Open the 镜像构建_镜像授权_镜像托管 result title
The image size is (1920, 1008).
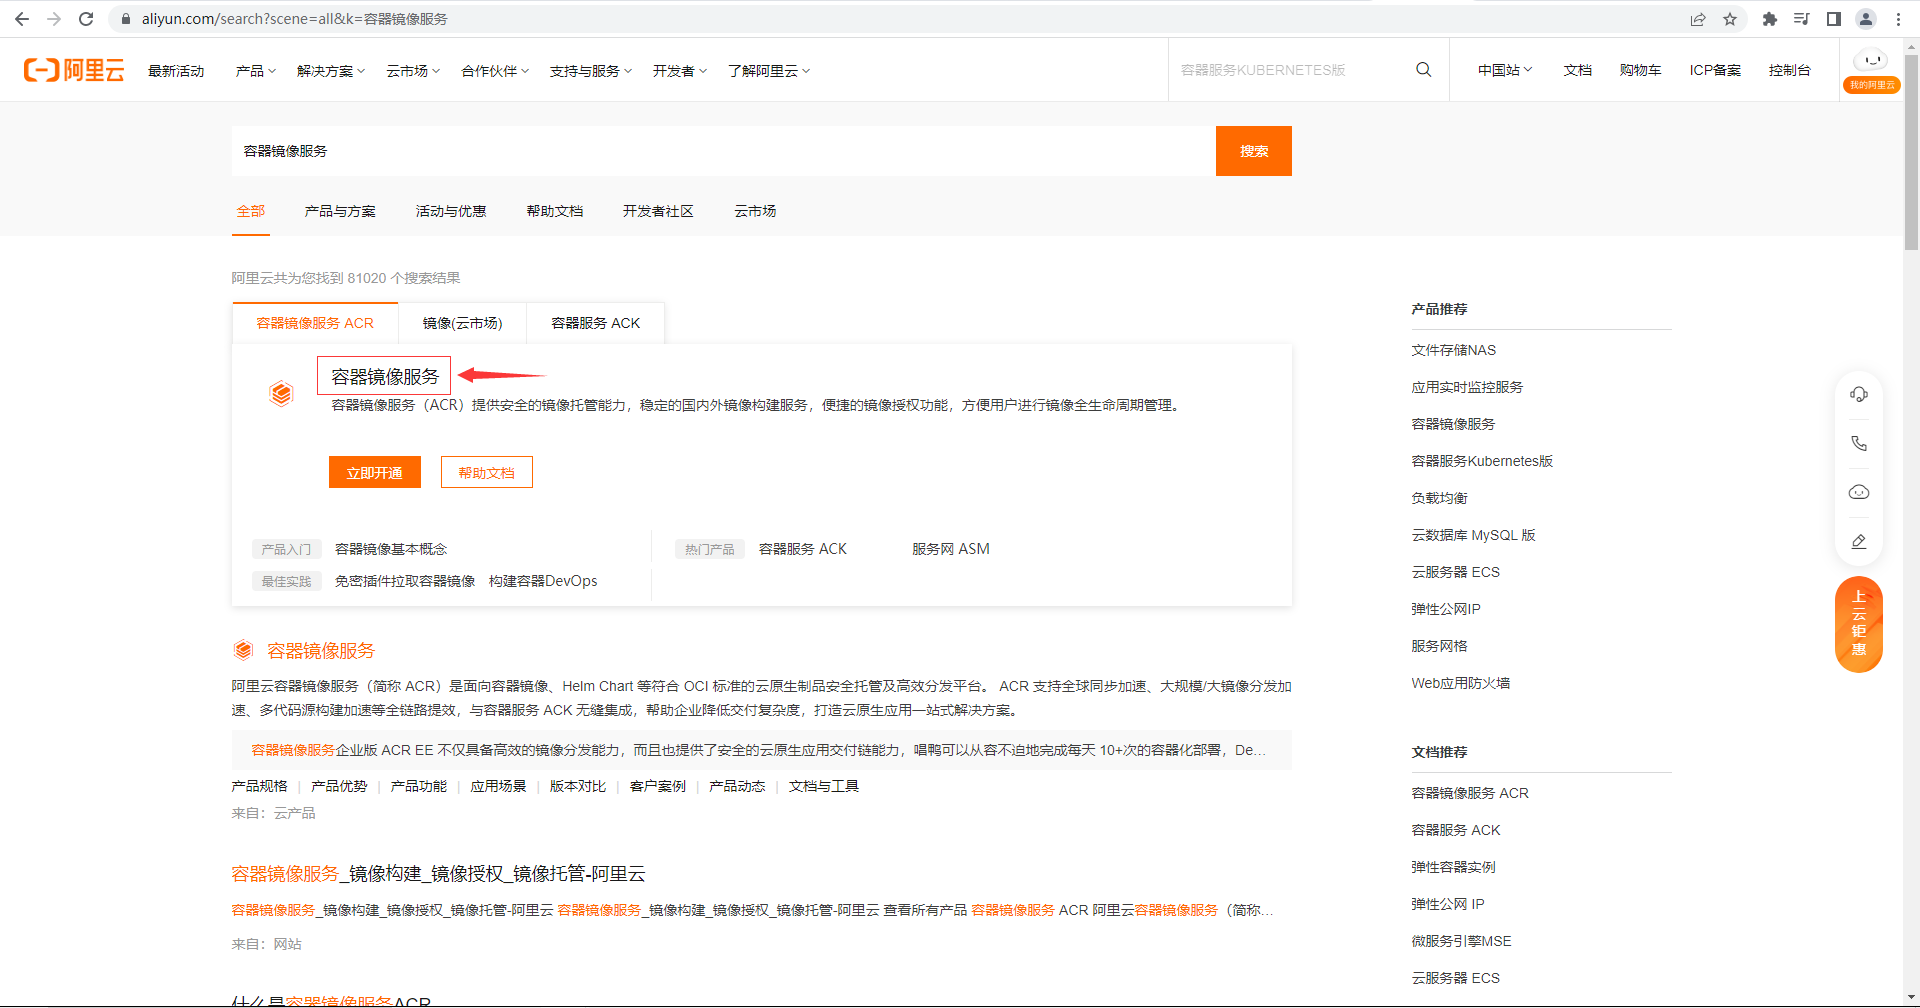pyautogui.click(x=438, y=873)
